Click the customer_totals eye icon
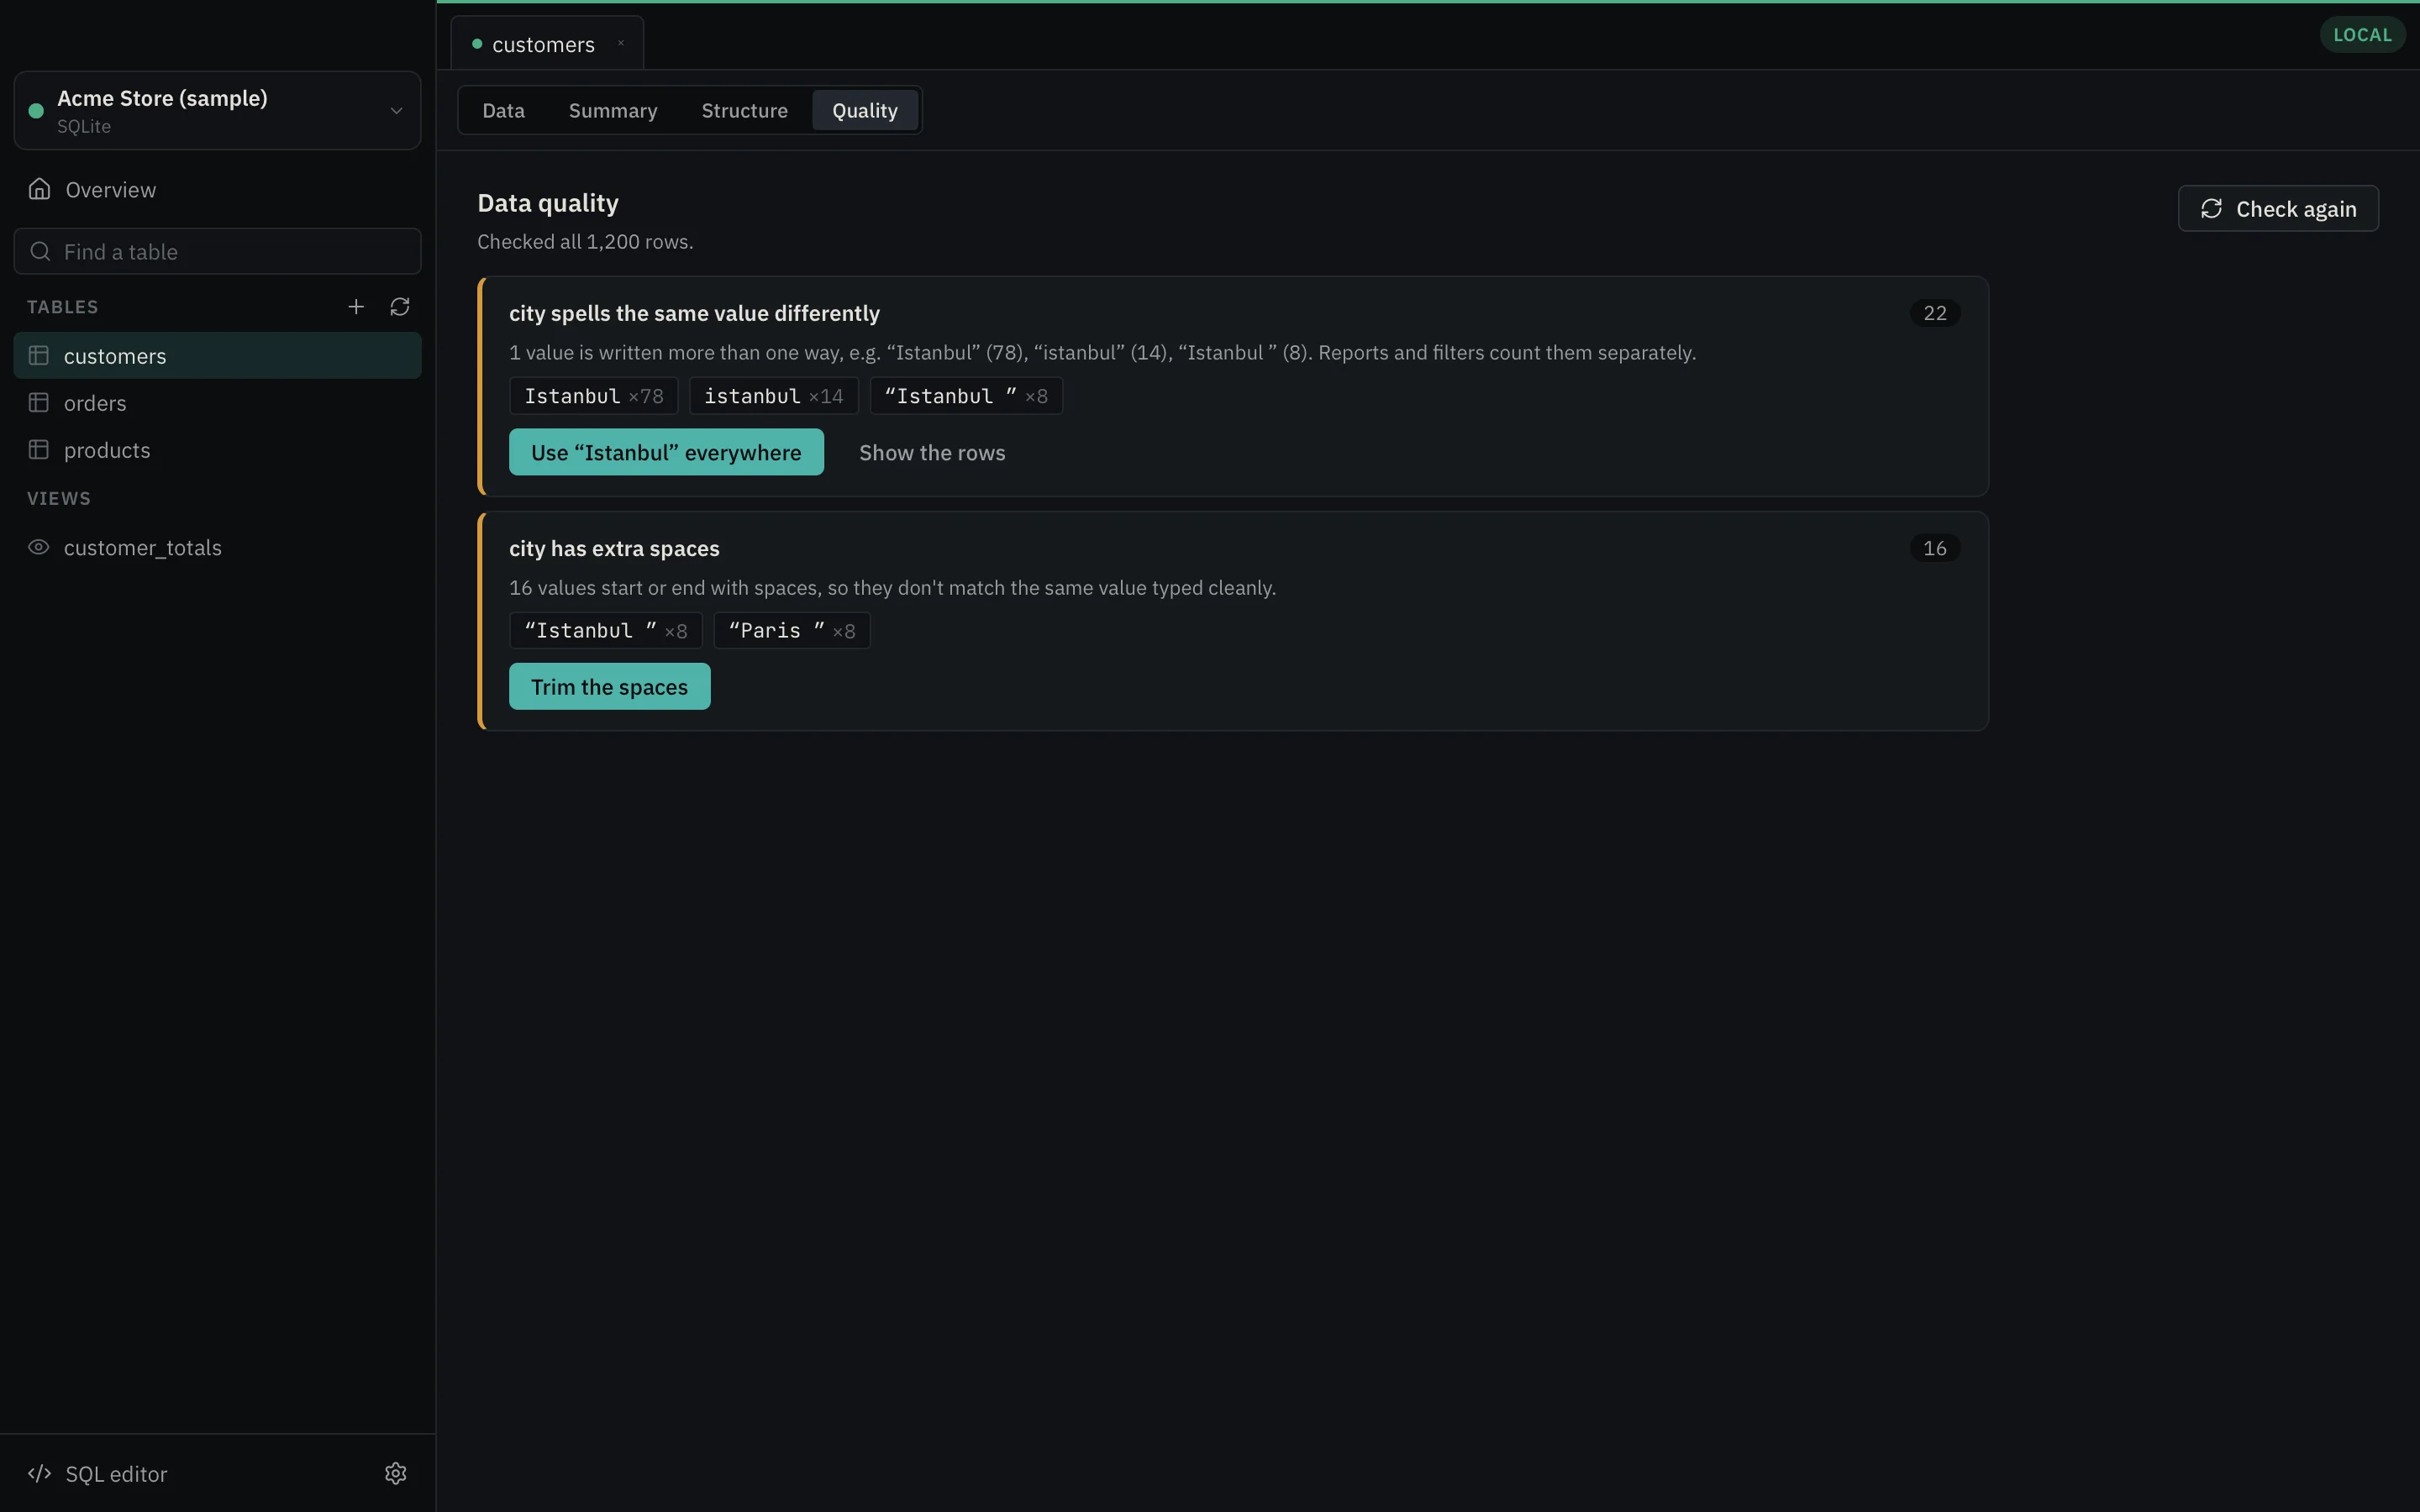Viewport: 2420px width, 1512px height. (39, 547)
